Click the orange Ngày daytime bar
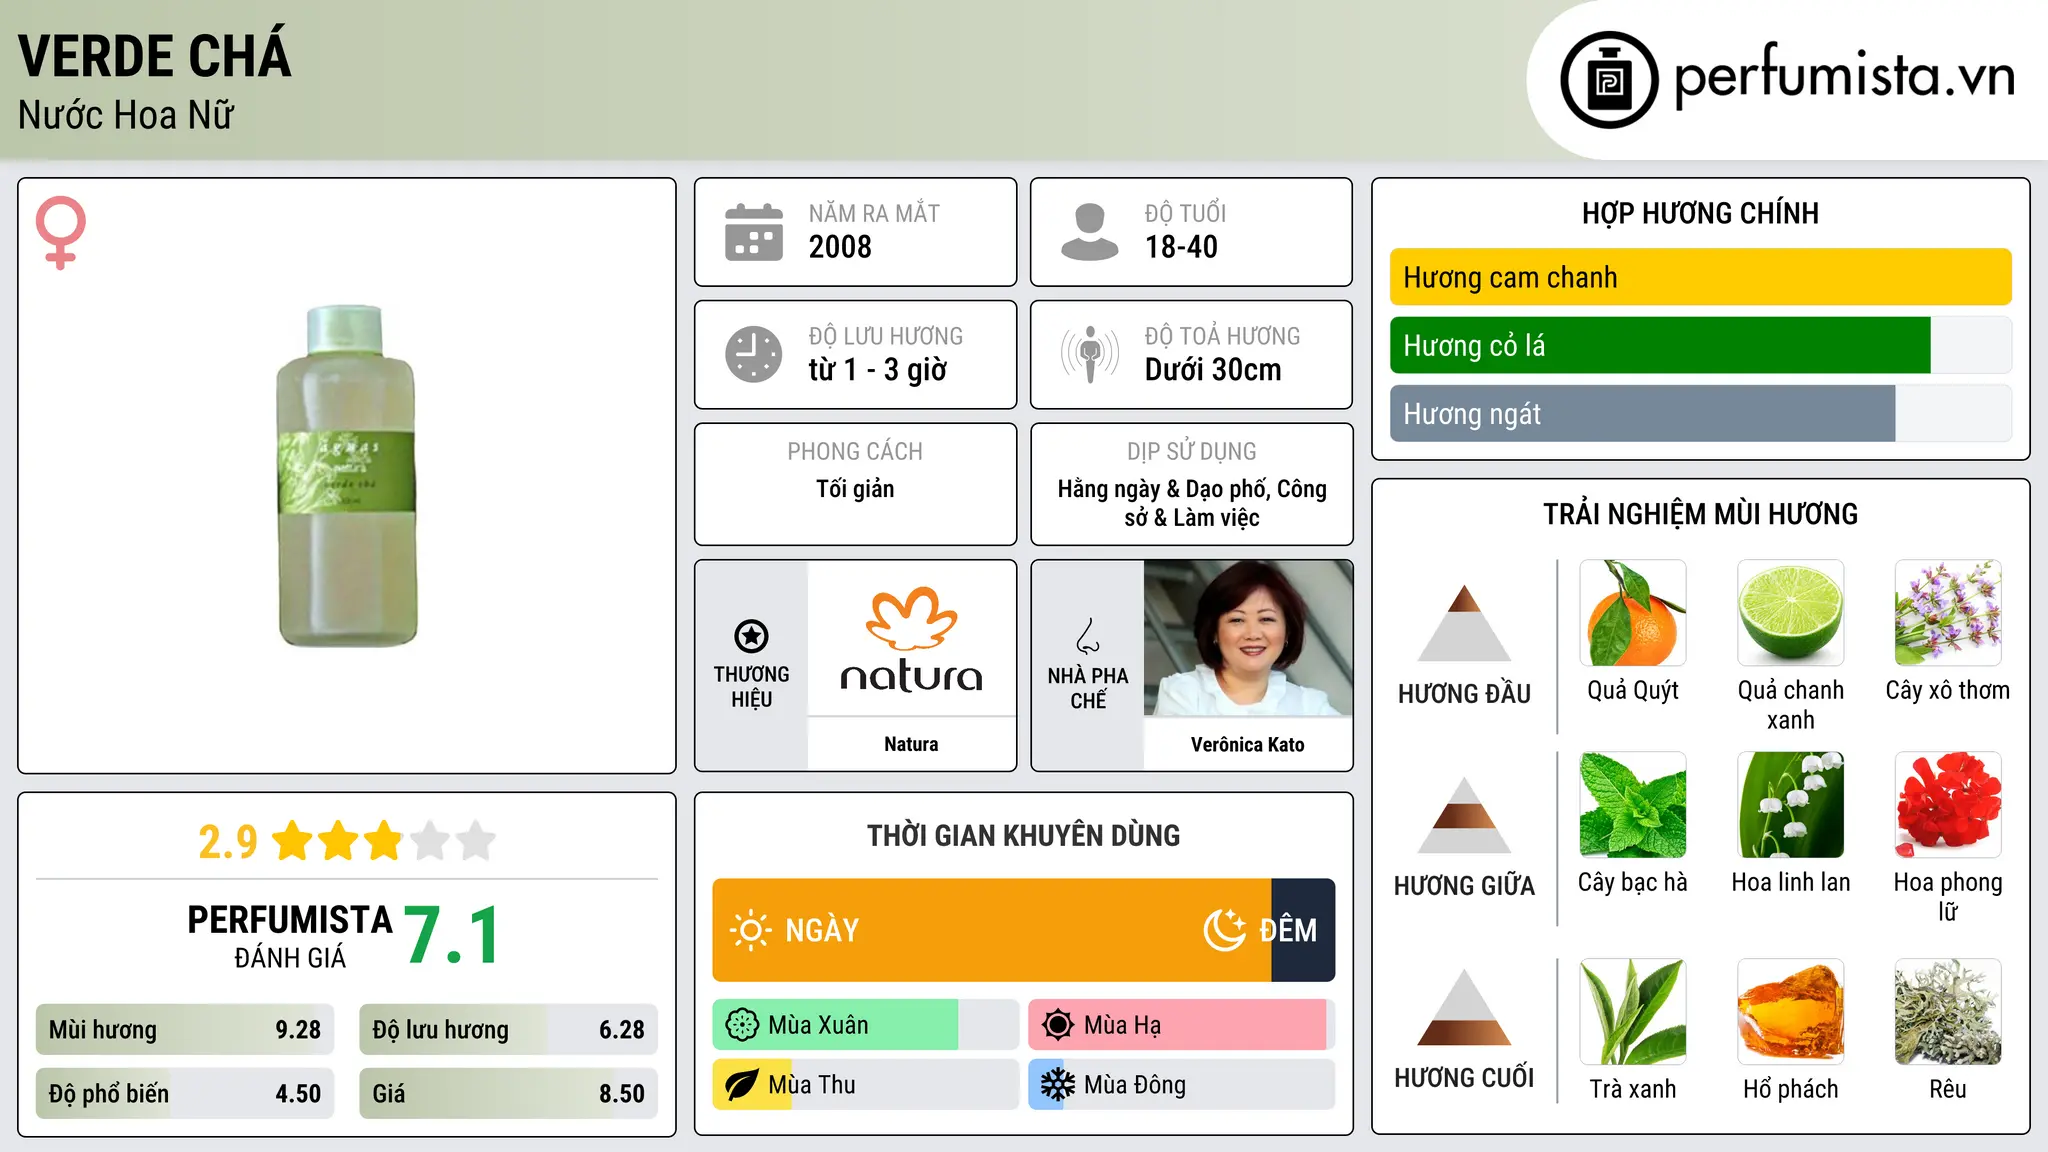Viewport: 2048px width, 1152px height. pos(992,930)
